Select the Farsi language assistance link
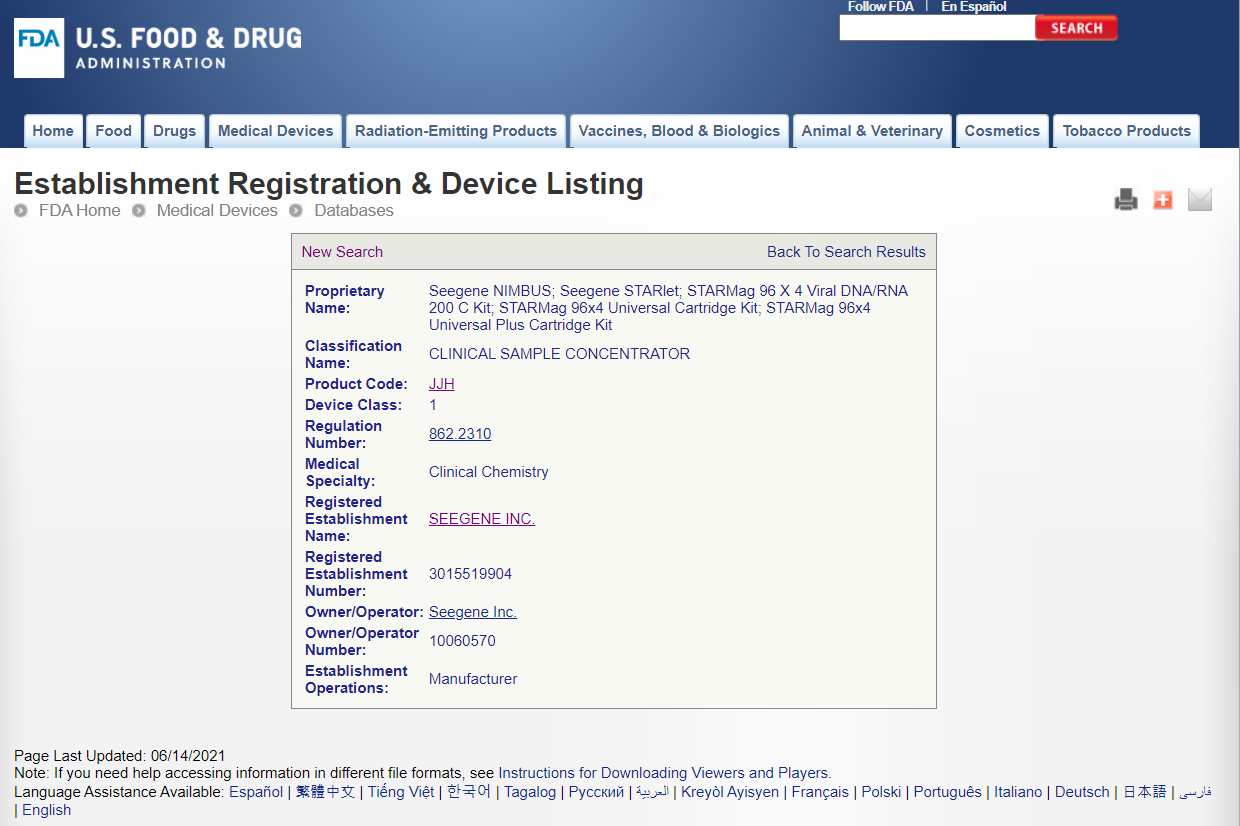Viewport: 1240px width, 826px height. 1195,792
